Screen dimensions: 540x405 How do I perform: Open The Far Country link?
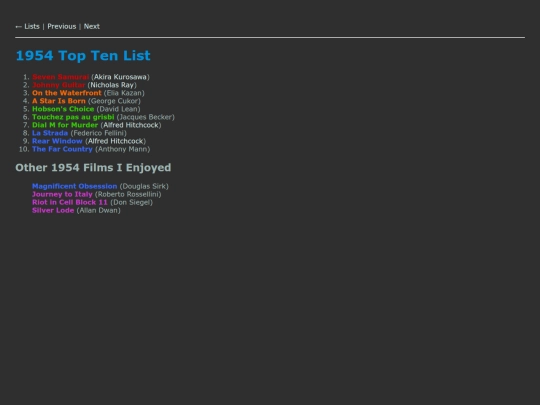62,149
